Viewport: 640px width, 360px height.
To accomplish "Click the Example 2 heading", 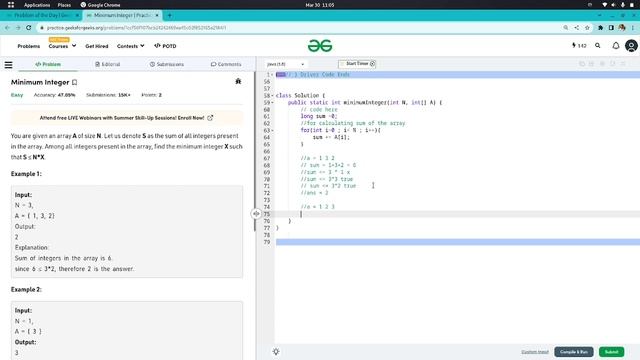I will tap(26, 289).
